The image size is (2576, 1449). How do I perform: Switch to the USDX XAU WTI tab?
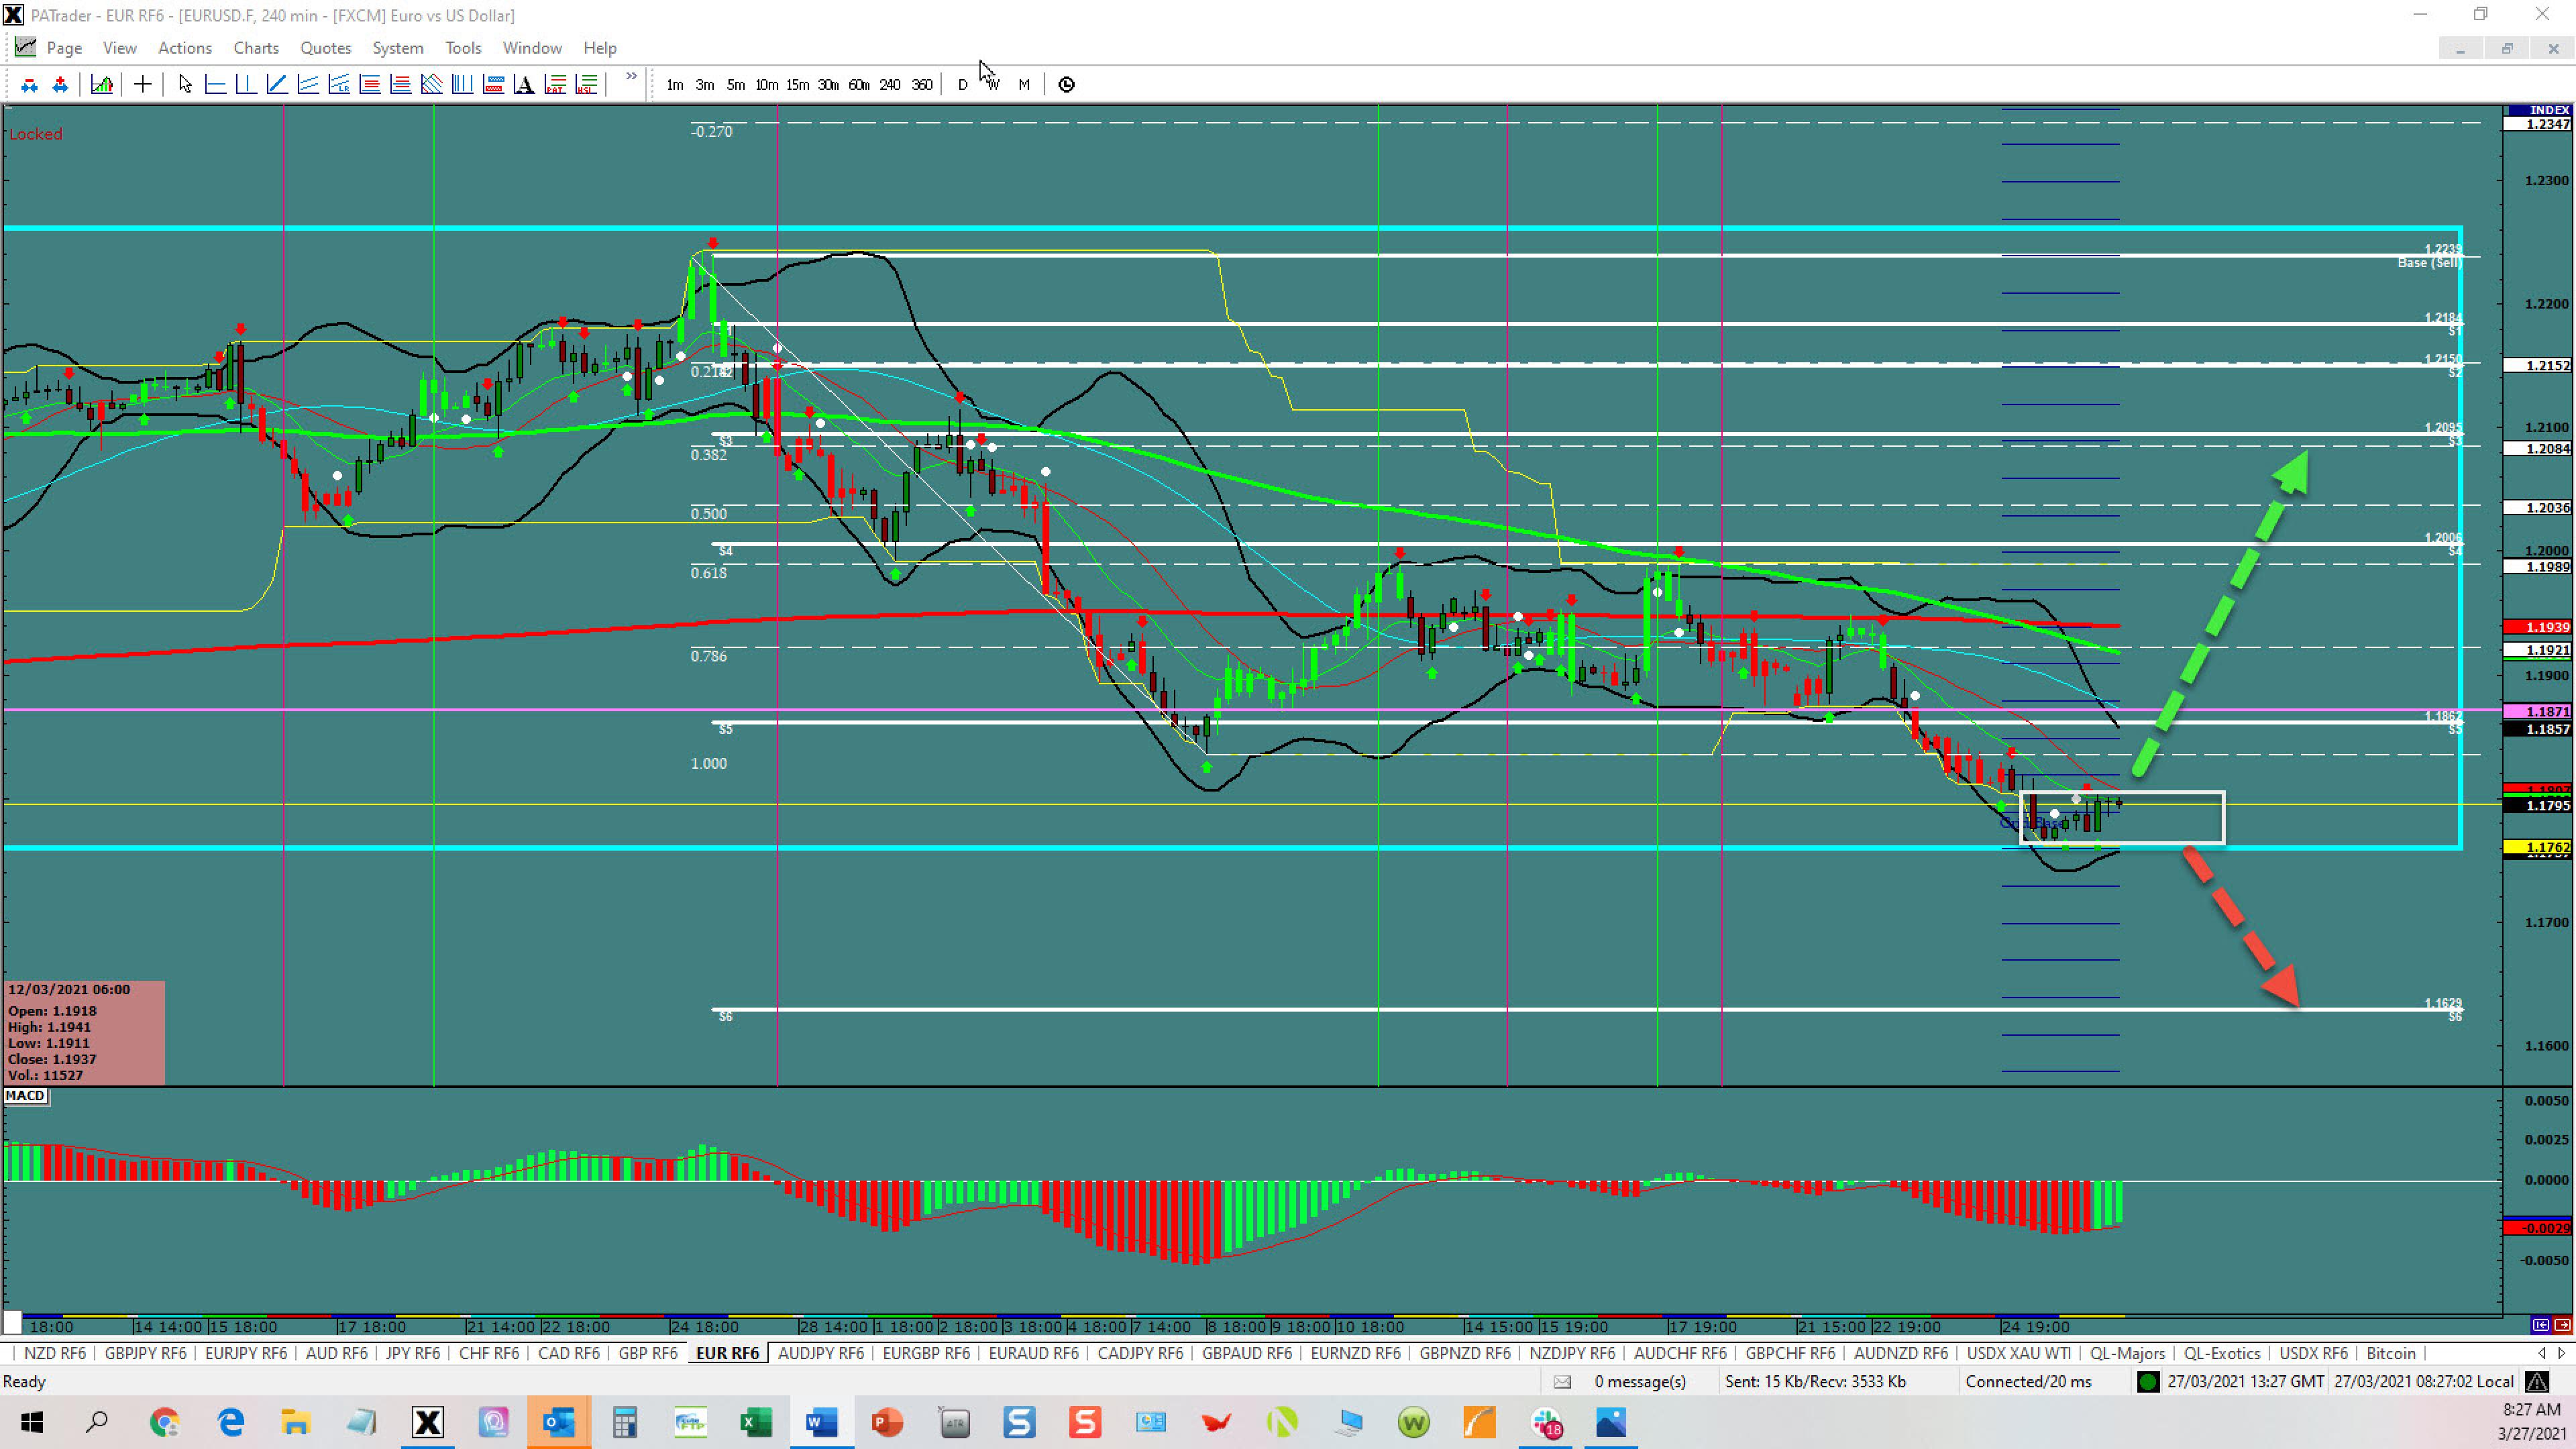2019,1353
